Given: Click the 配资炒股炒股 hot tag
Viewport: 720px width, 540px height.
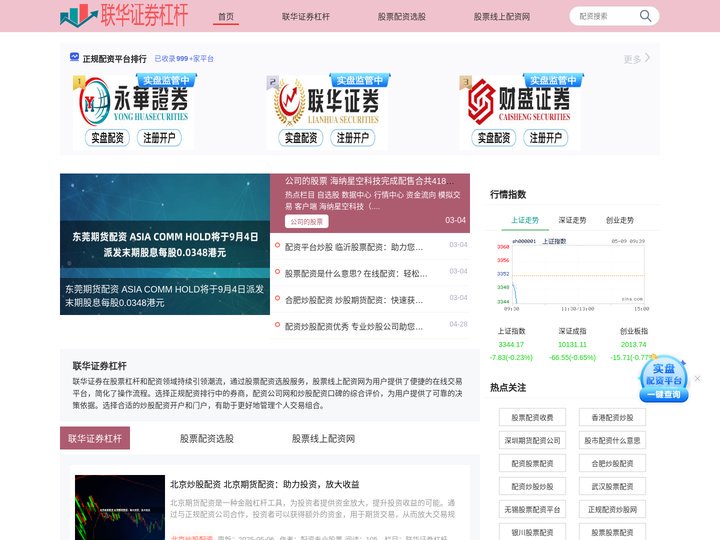Looking at the screenshot, I should (532, 486).
